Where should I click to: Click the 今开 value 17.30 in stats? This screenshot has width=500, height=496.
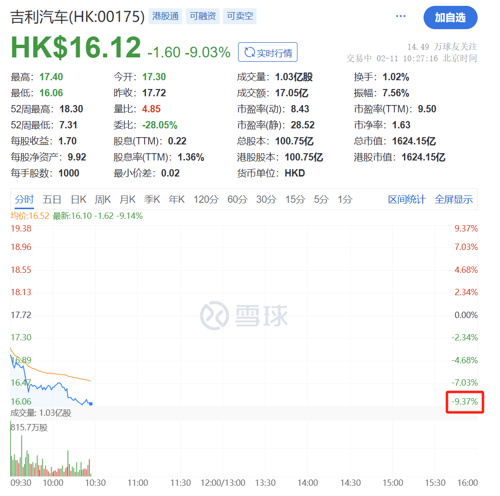coord(154,77)
